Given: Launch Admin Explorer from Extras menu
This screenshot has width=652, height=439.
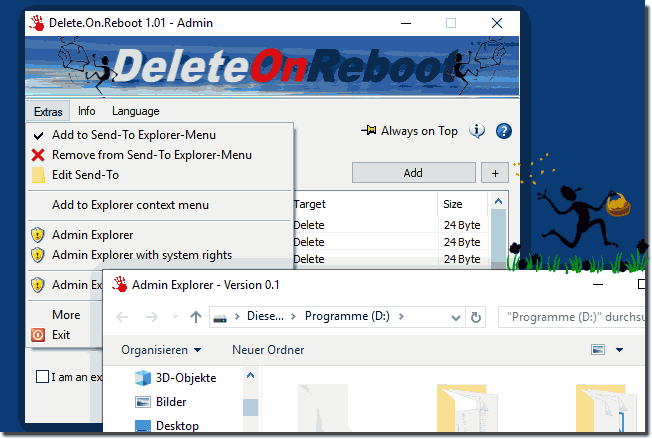Looking at the screenshot, I should (x=160, y=235).
